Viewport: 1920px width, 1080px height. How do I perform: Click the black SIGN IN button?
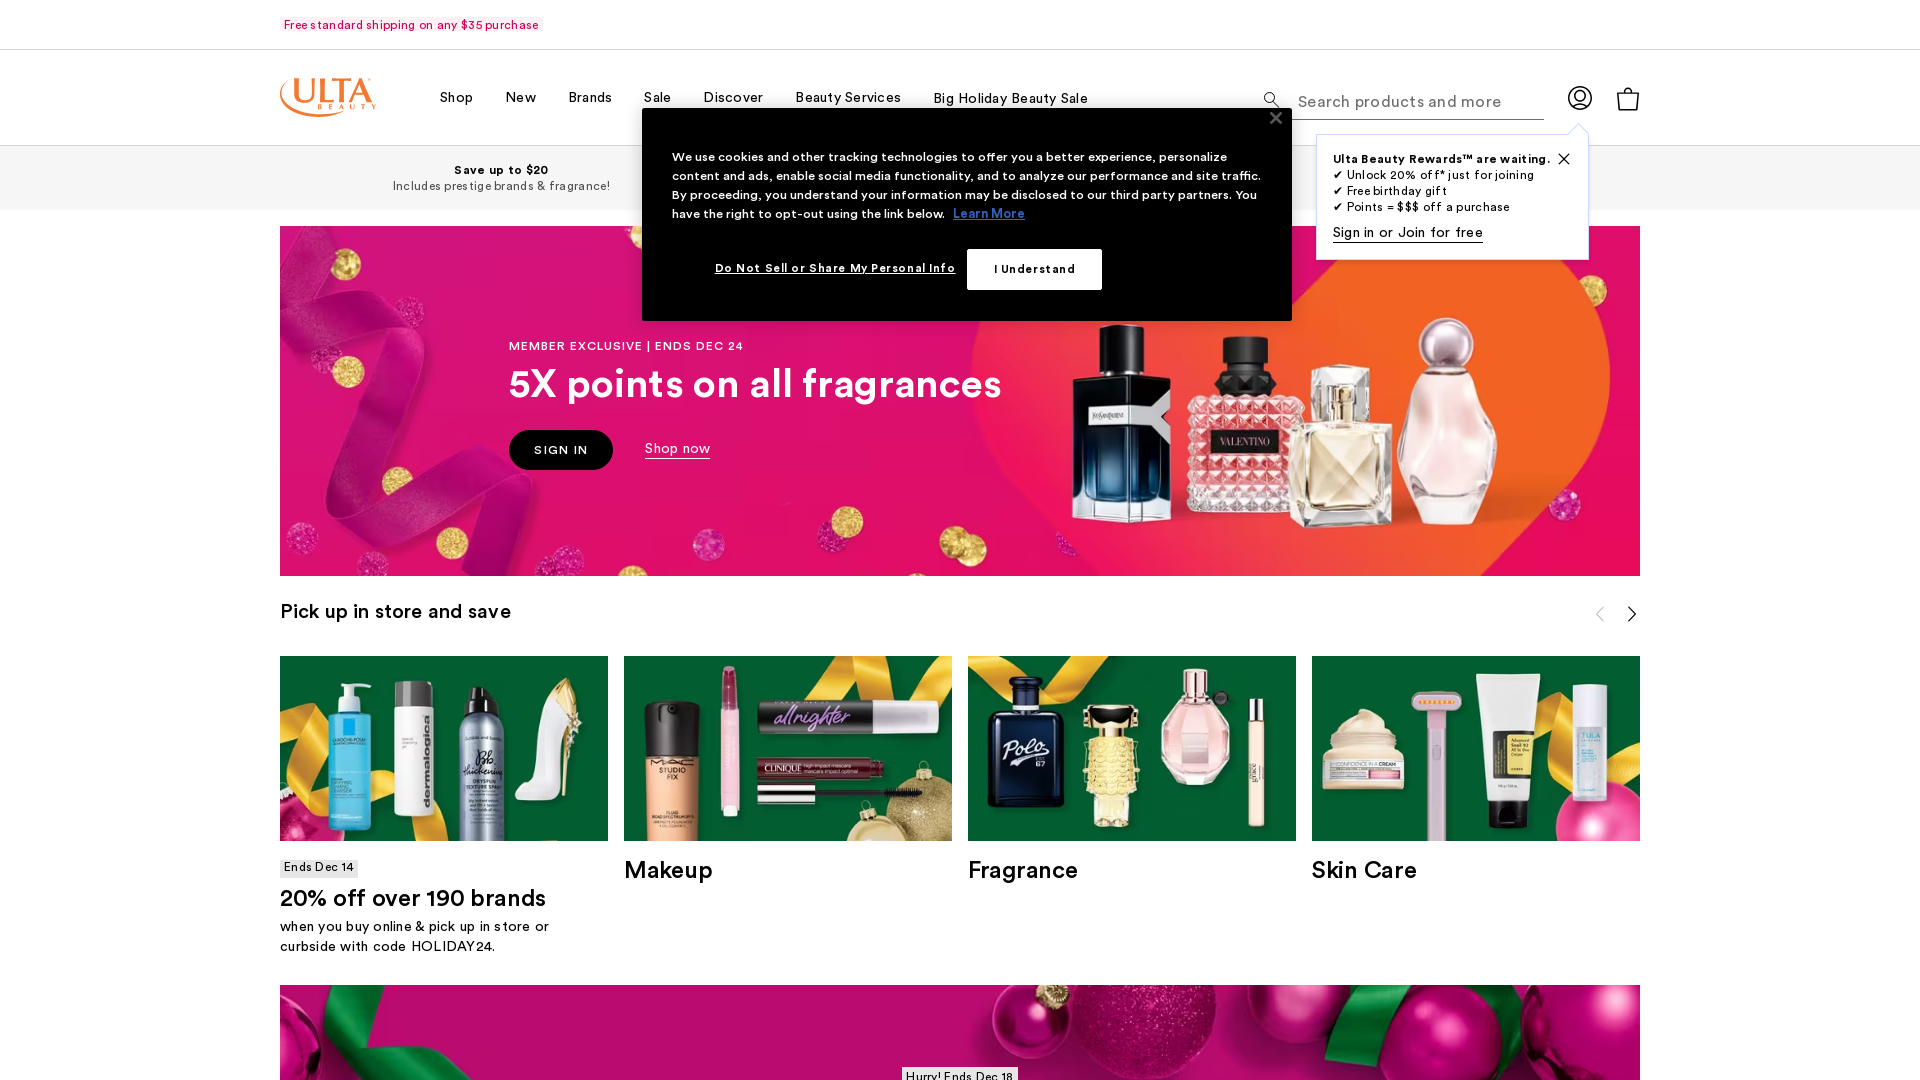pyautogui.click(x=561, y=450)
